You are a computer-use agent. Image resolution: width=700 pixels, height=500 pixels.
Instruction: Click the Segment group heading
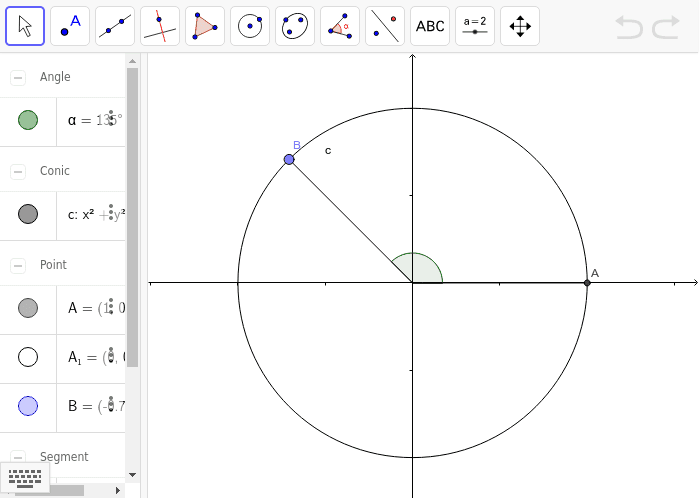coord(64,457)
